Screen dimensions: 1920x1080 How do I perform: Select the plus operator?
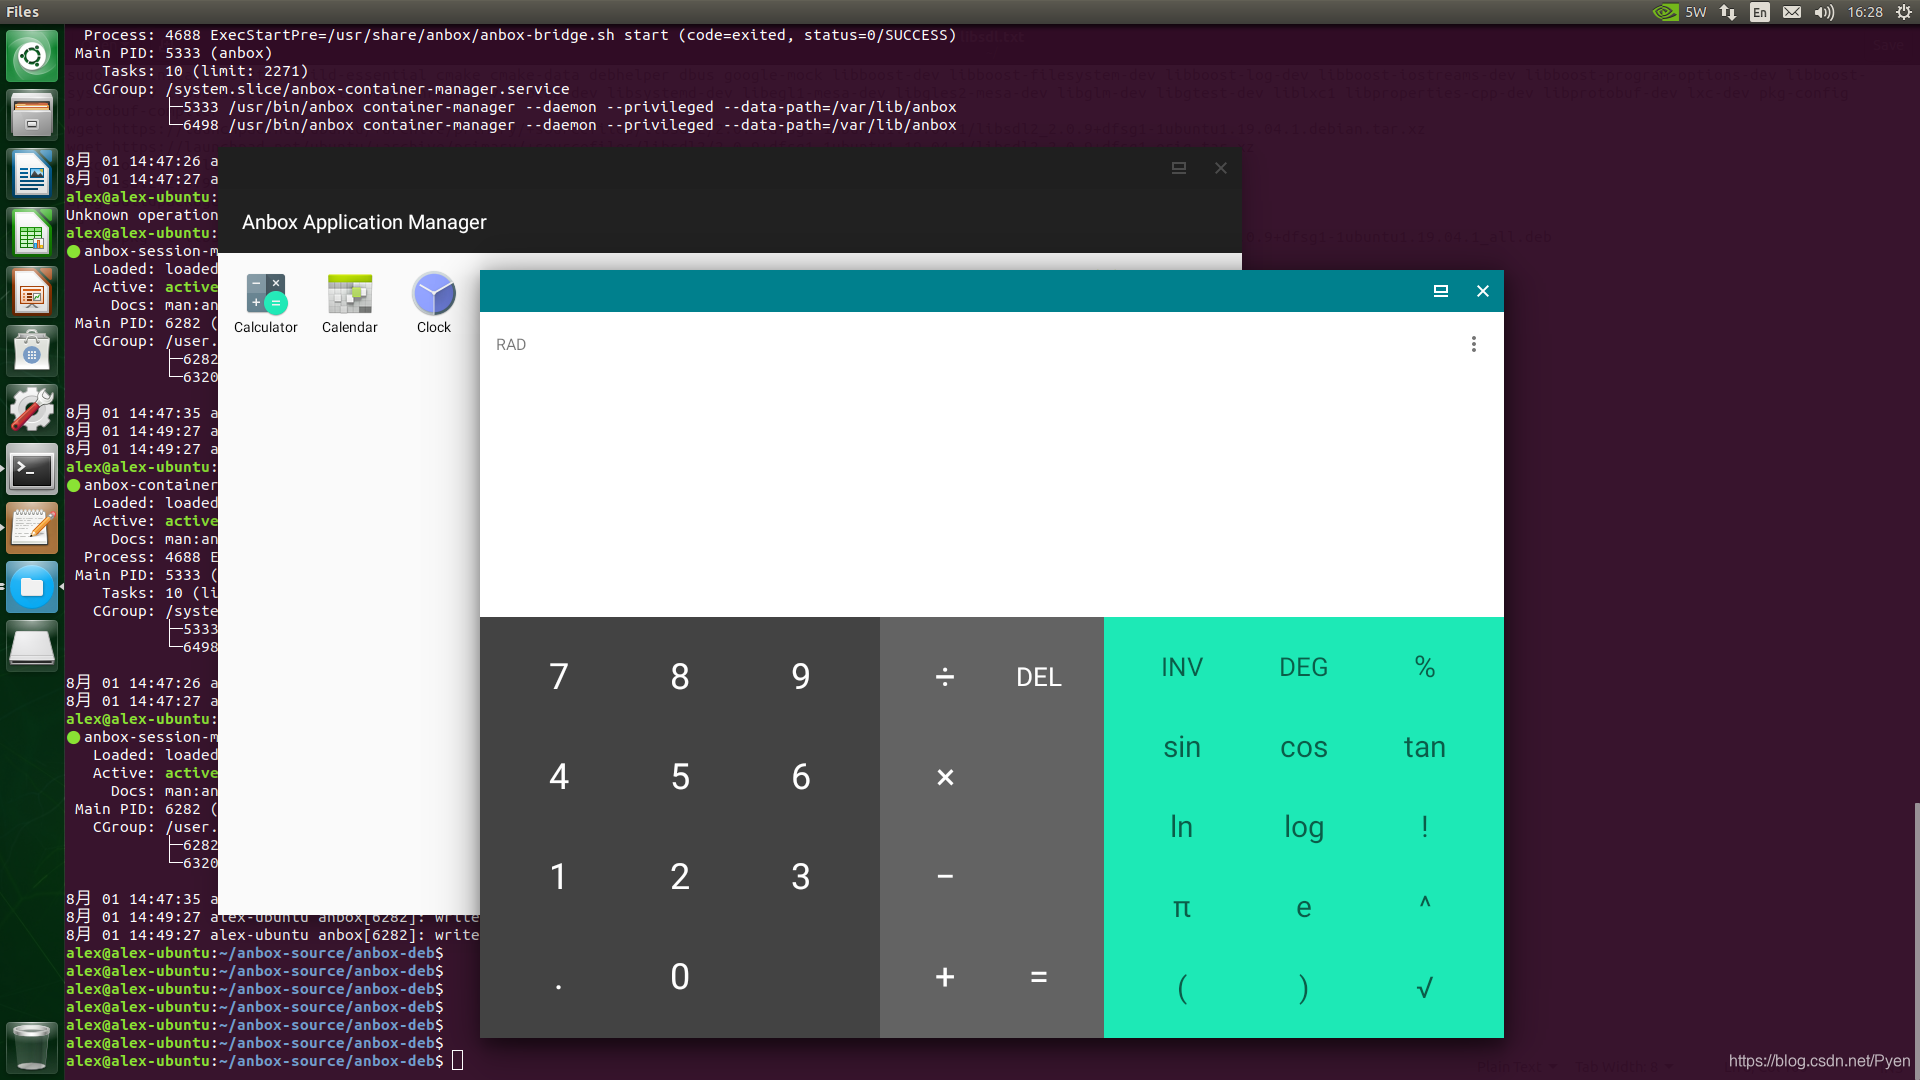tap(945, 977)
